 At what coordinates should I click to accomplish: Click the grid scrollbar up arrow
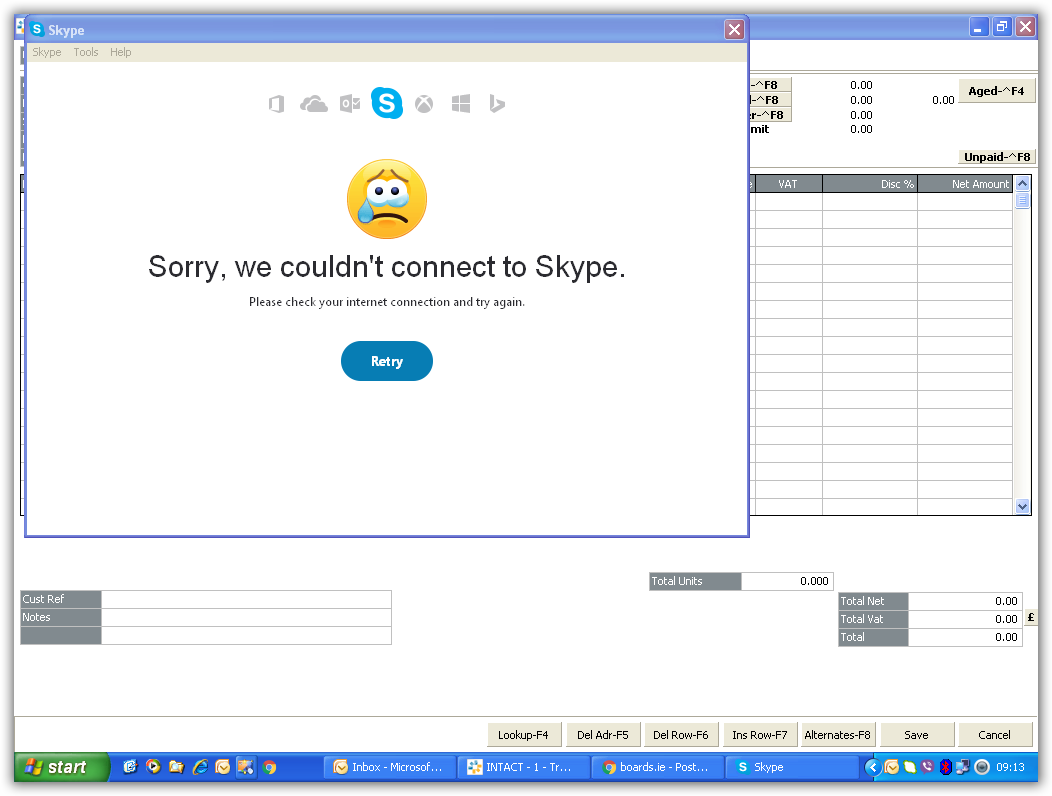coord(1022,183)
